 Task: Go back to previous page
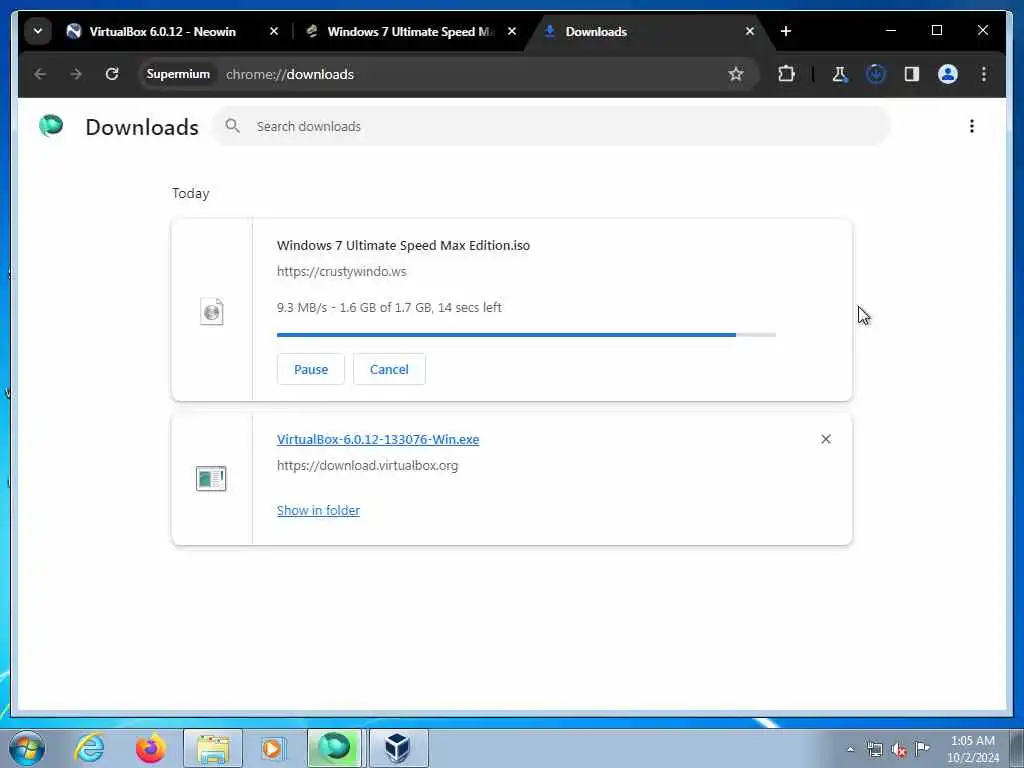tap(40, 74)
